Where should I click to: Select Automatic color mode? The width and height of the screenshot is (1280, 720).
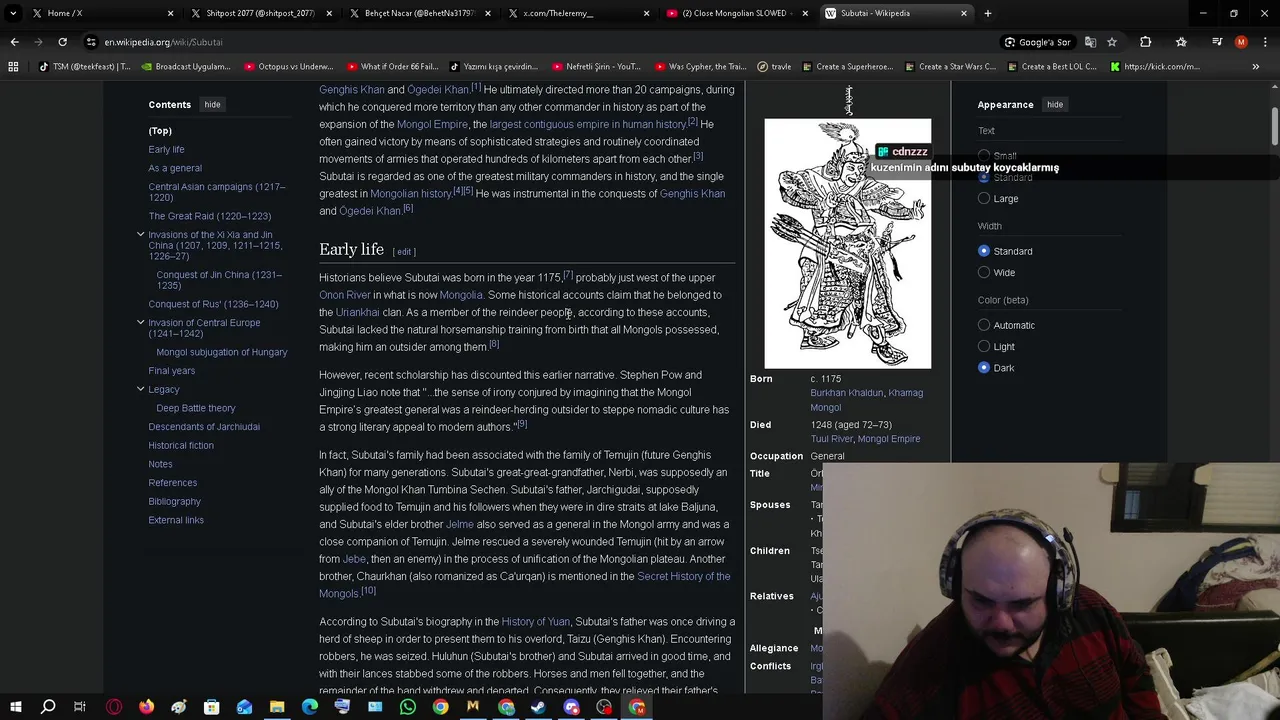click(984, 325)
